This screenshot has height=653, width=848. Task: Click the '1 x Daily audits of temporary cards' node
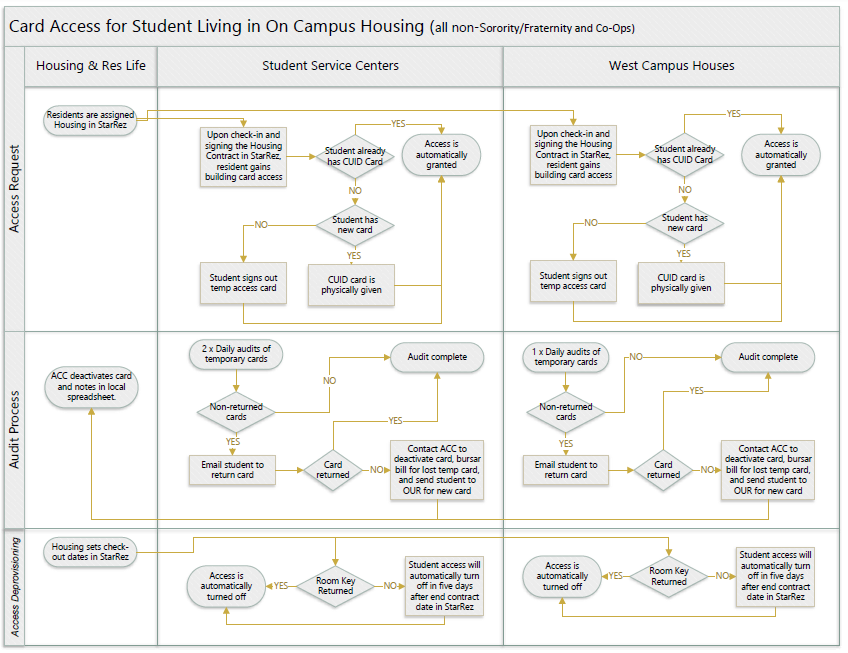(566, 357)
